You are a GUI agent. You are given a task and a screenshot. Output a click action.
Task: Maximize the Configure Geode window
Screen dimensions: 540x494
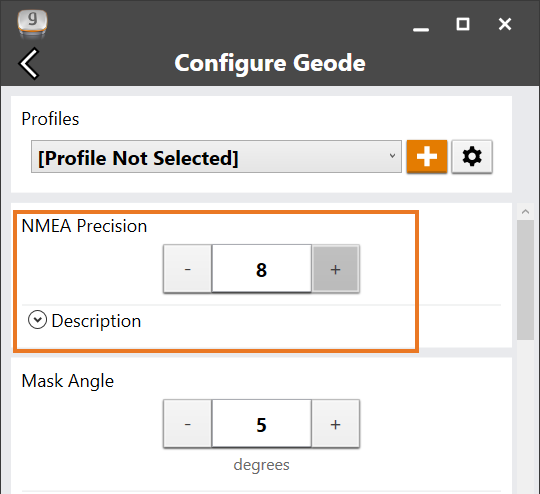pos(463,24)
